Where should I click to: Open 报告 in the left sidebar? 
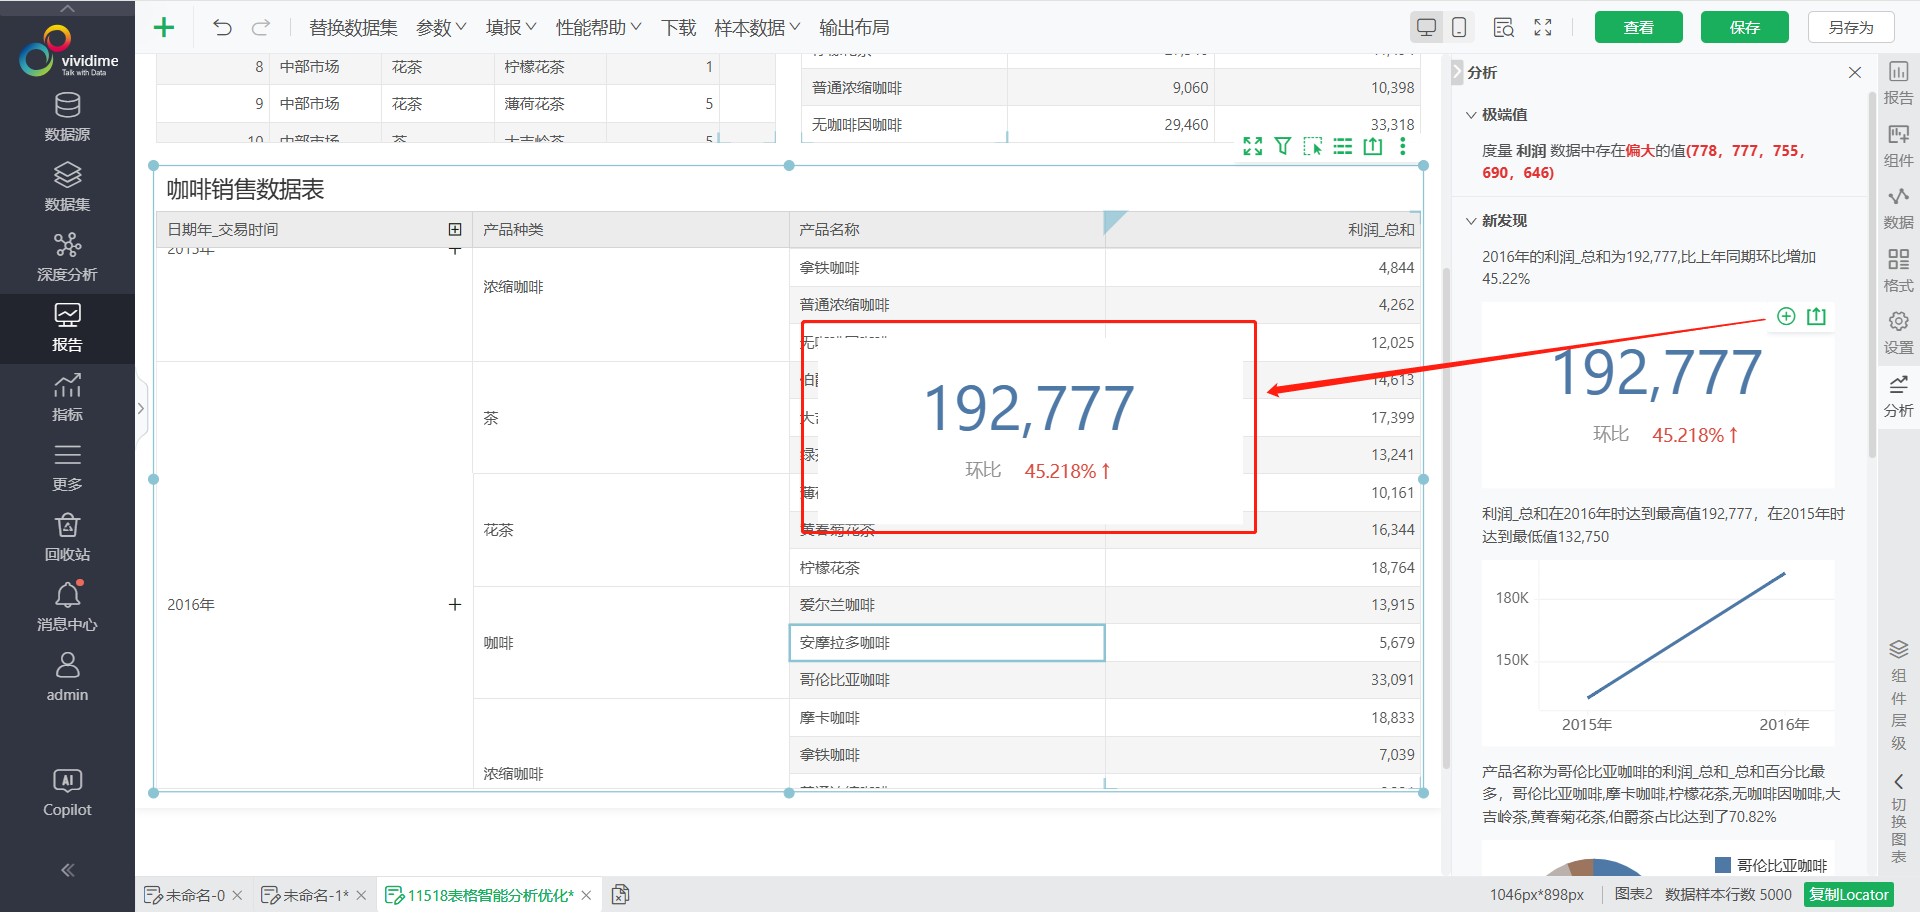pyautogui.click(x=67, y=328)
